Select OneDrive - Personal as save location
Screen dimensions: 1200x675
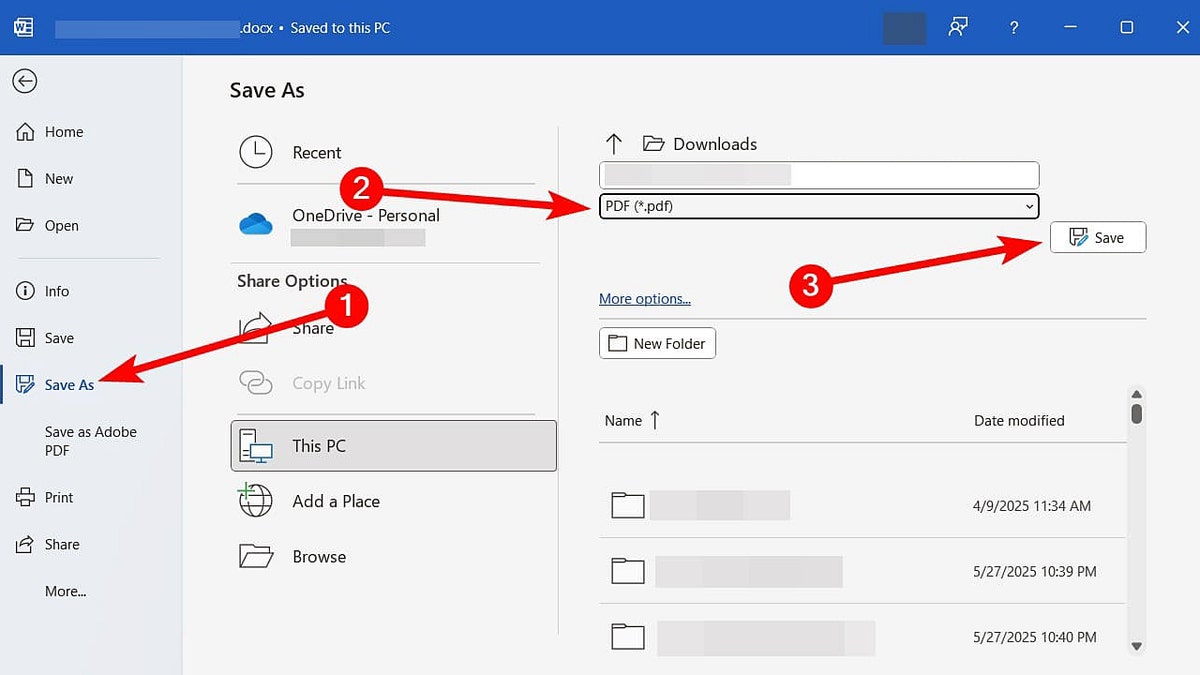tap(366, 215)
